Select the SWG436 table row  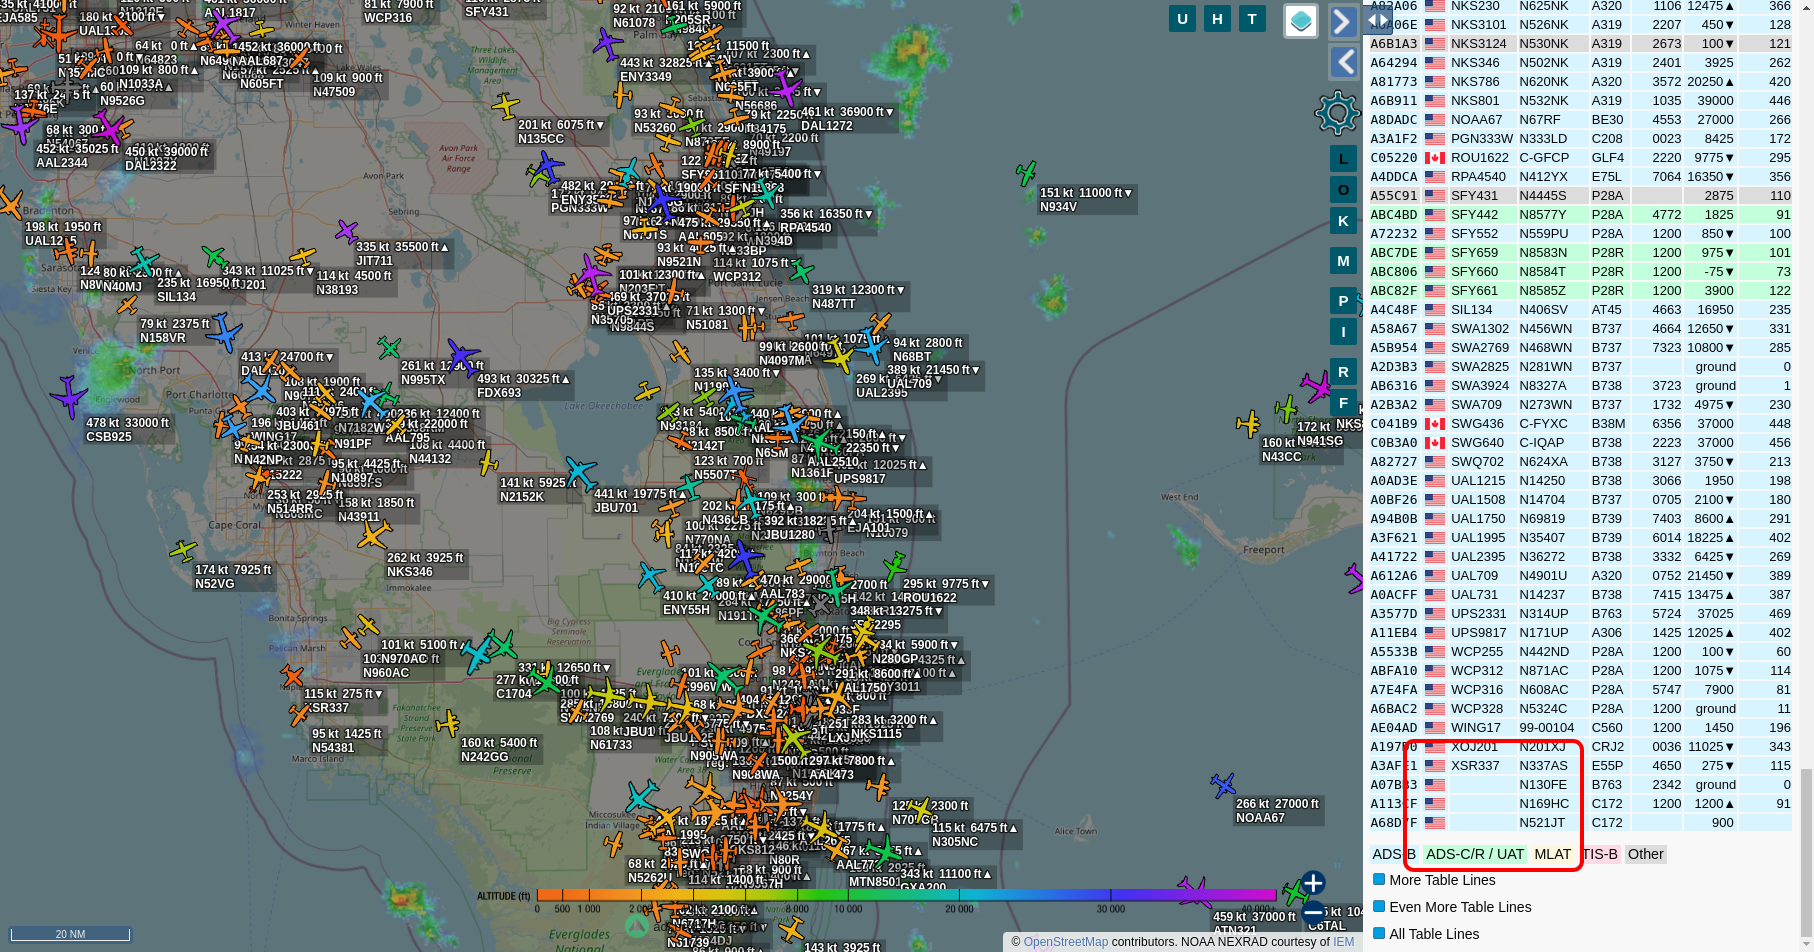point(1580,424)
